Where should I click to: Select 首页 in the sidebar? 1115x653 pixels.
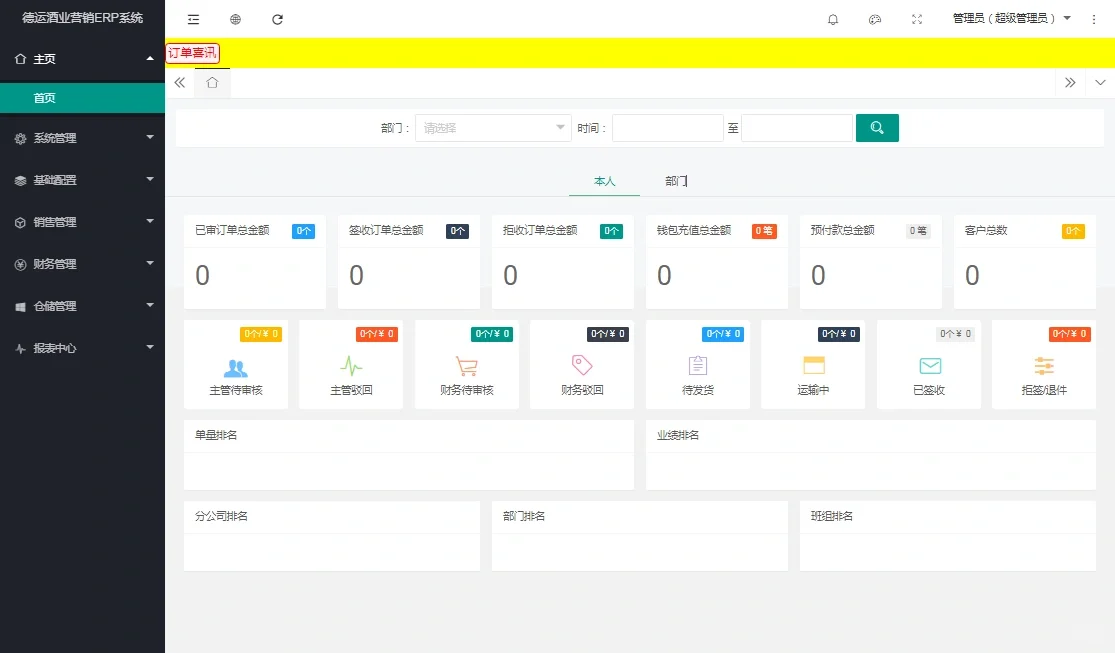[x=82, y=98]
